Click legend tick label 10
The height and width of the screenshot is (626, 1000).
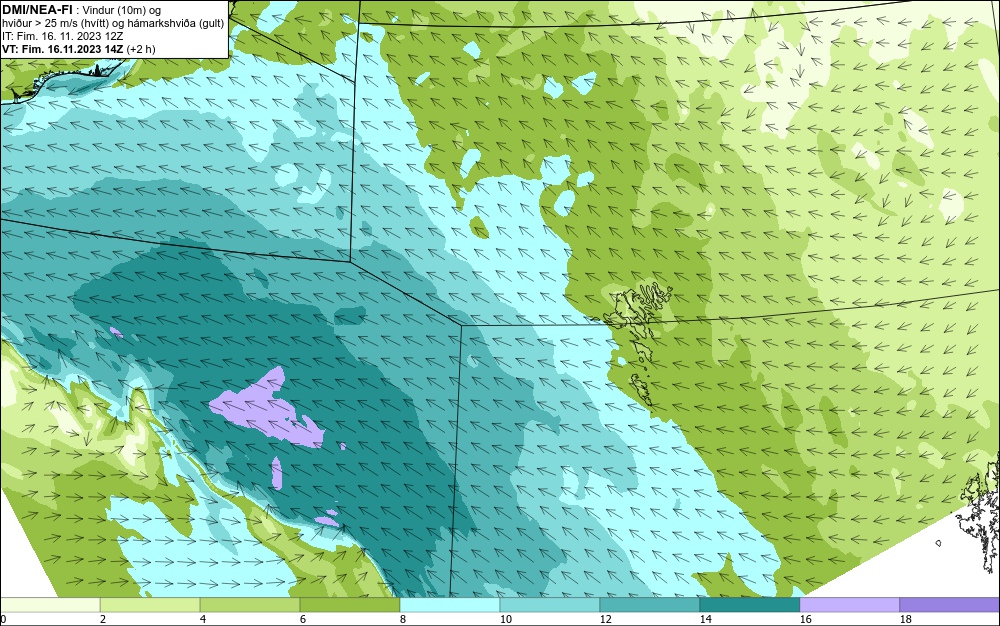coord(505,619)
